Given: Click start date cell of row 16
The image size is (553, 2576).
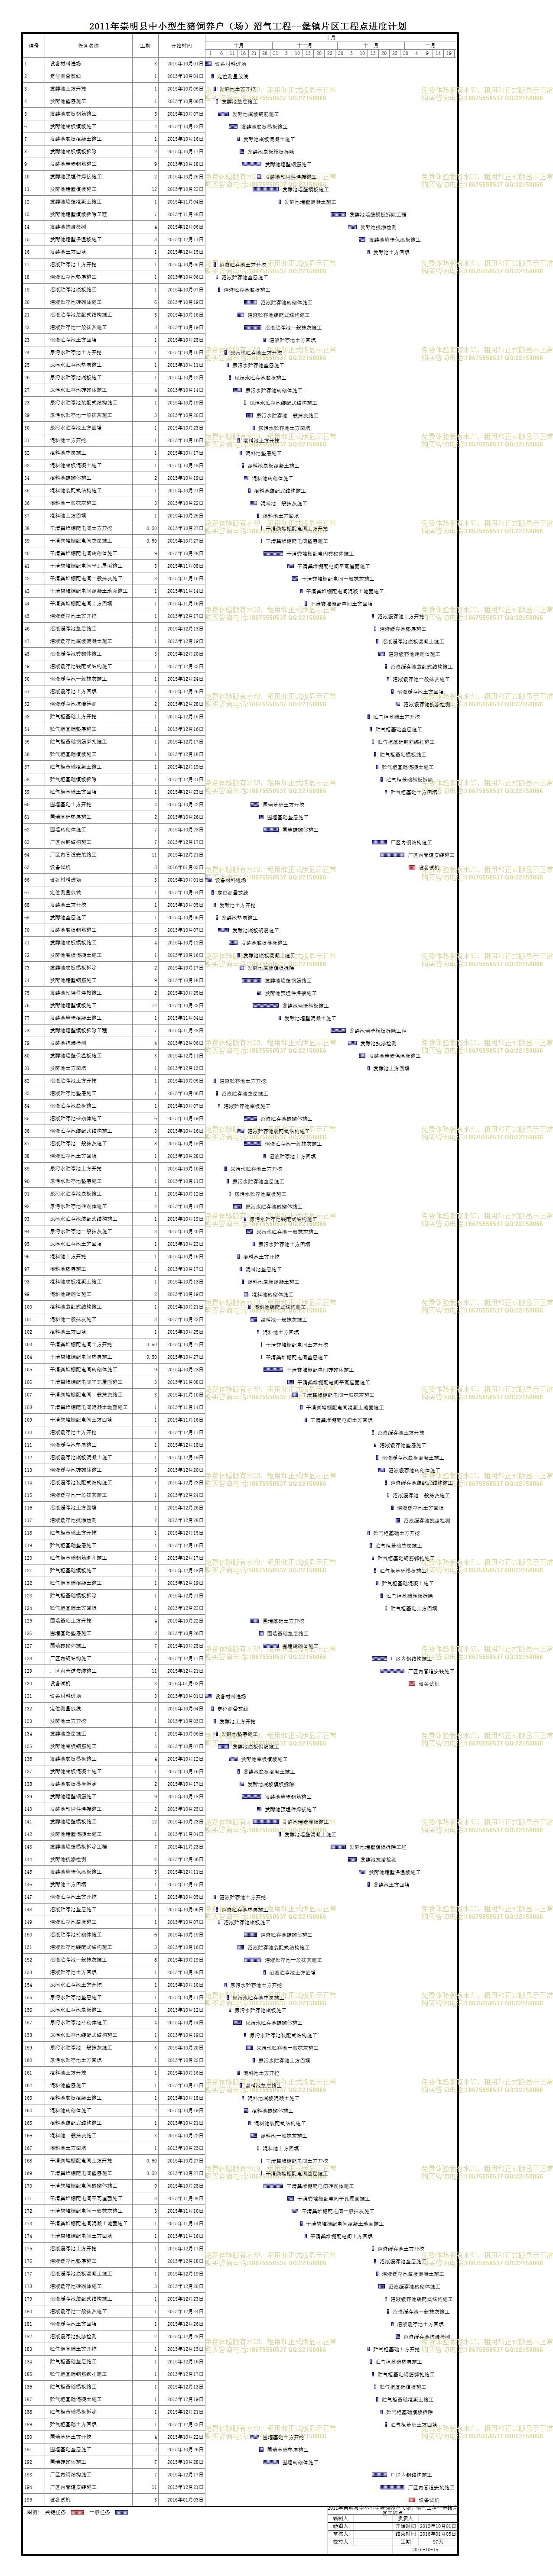Looking at the screenshot, I should click(x=182, y=252).
